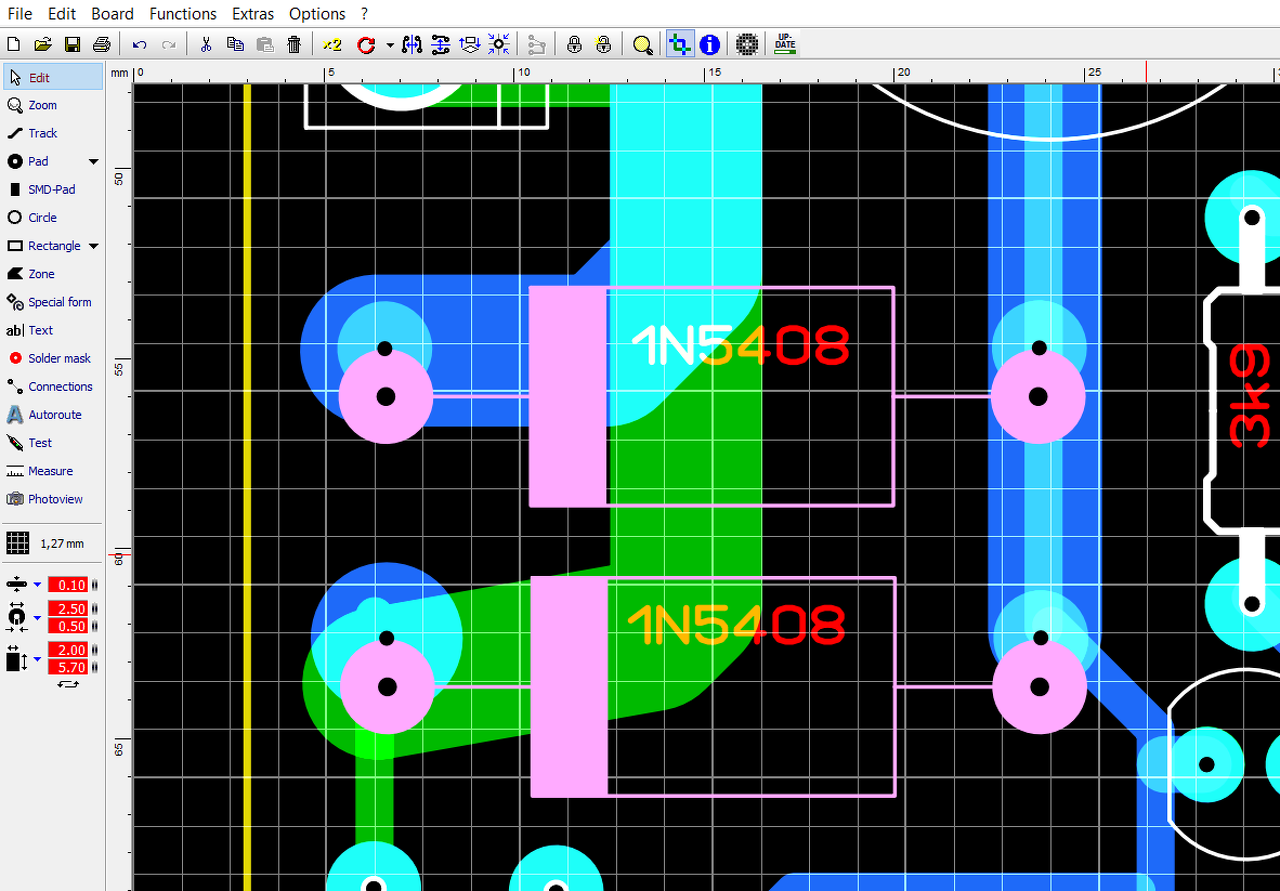This screenshot has width=1280, height=891.
Task: Click the pad drill 0.50 field
Action: (x=68, y=626)
